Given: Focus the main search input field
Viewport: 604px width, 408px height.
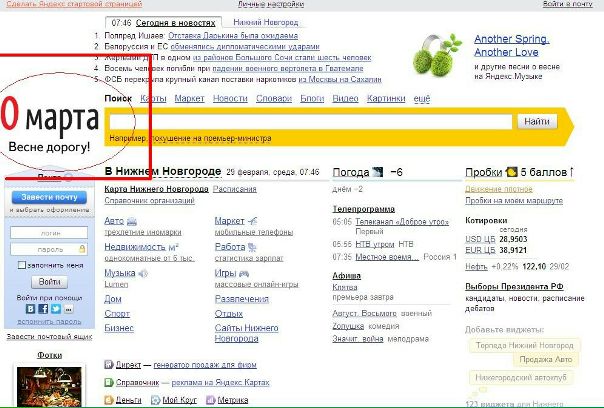Looking at the screenshot, I should coord(311,122).
